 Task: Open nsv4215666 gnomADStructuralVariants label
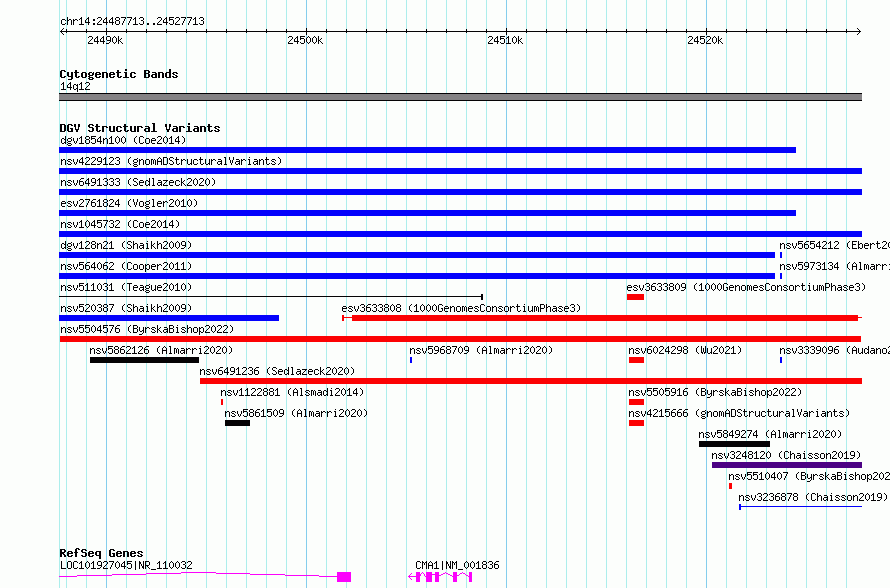[x=739, y=413]
